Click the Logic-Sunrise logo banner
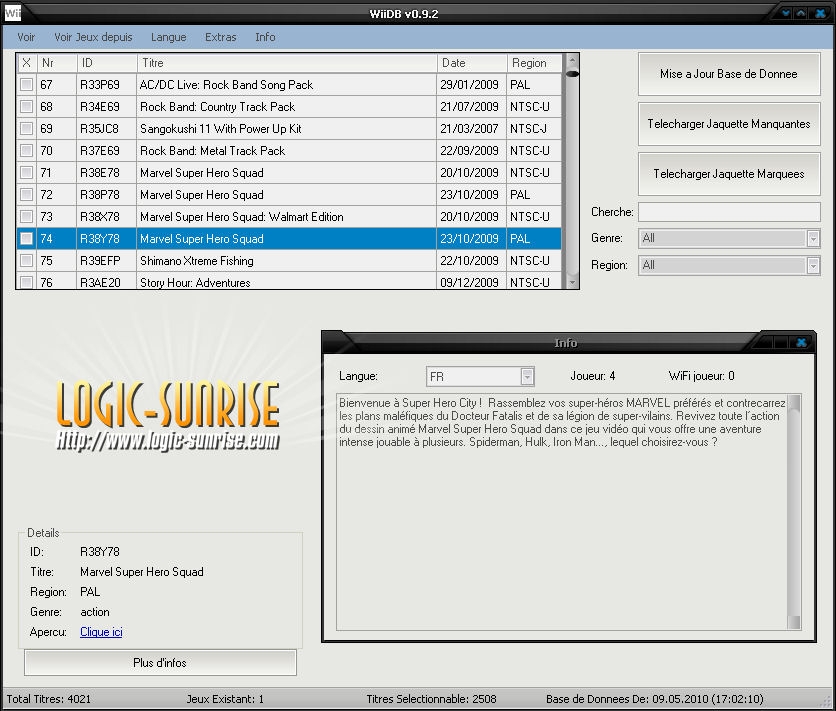836x711 pixels. click(167, 416)
